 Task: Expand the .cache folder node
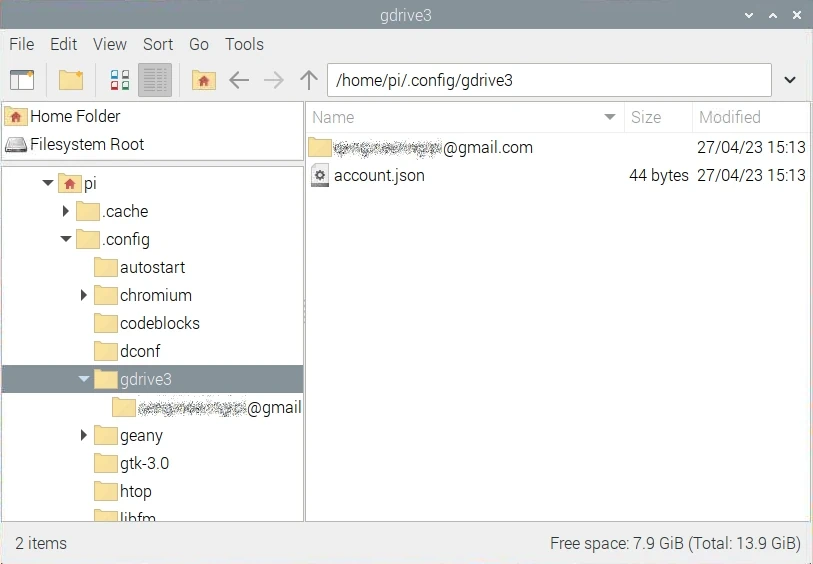point(66,211)
